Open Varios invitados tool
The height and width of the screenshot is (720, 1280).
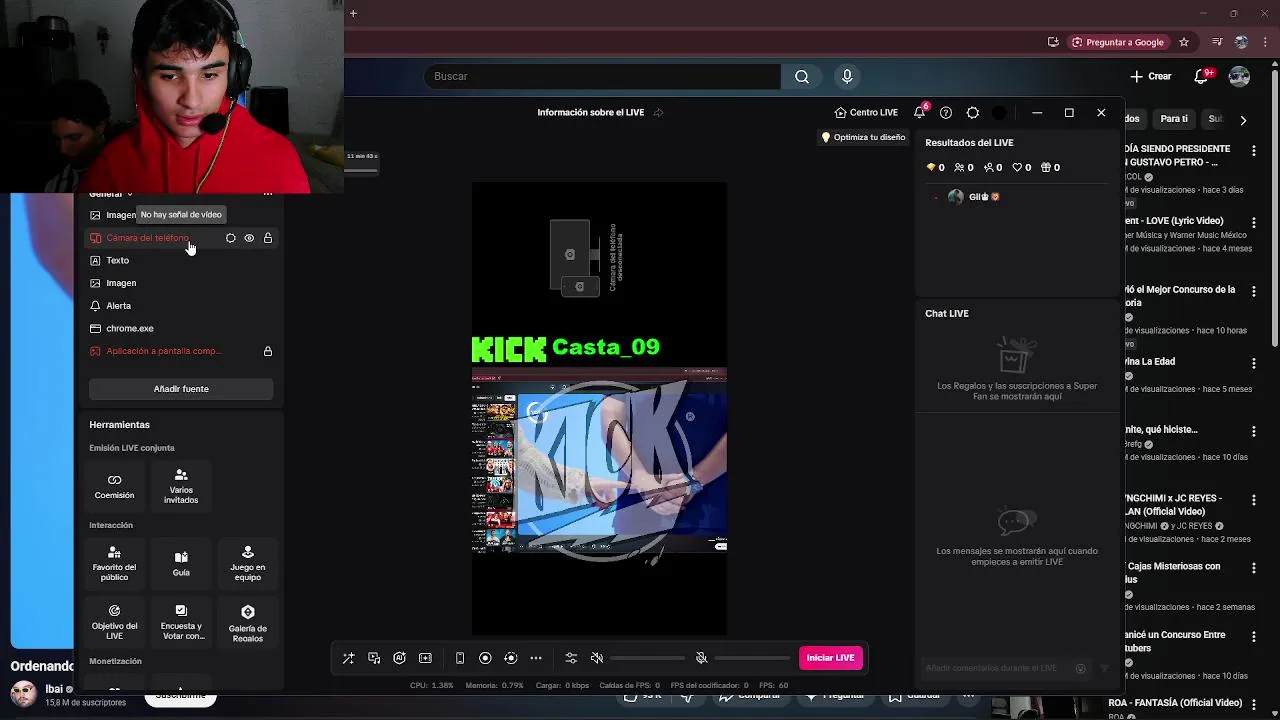pos(181,486)
